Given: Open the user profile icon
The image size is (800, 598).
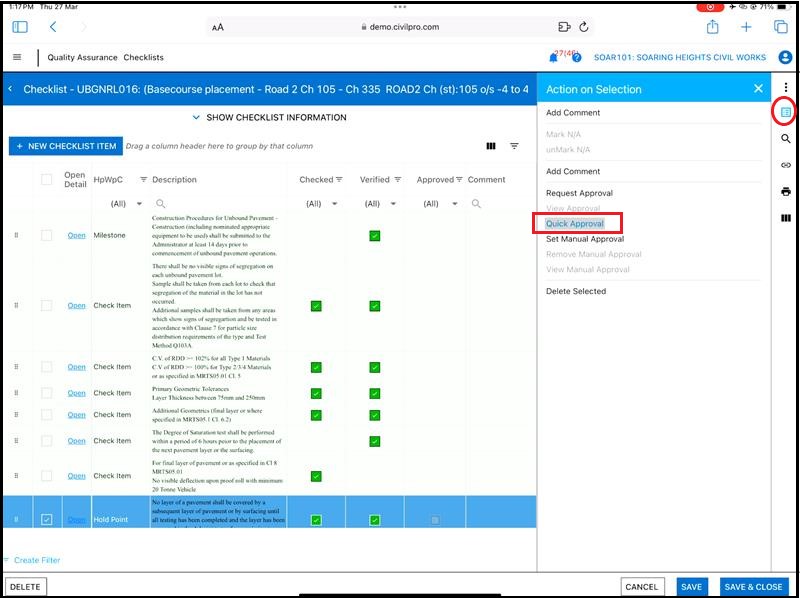Looking at the screenshot, I should pos(785,57).
